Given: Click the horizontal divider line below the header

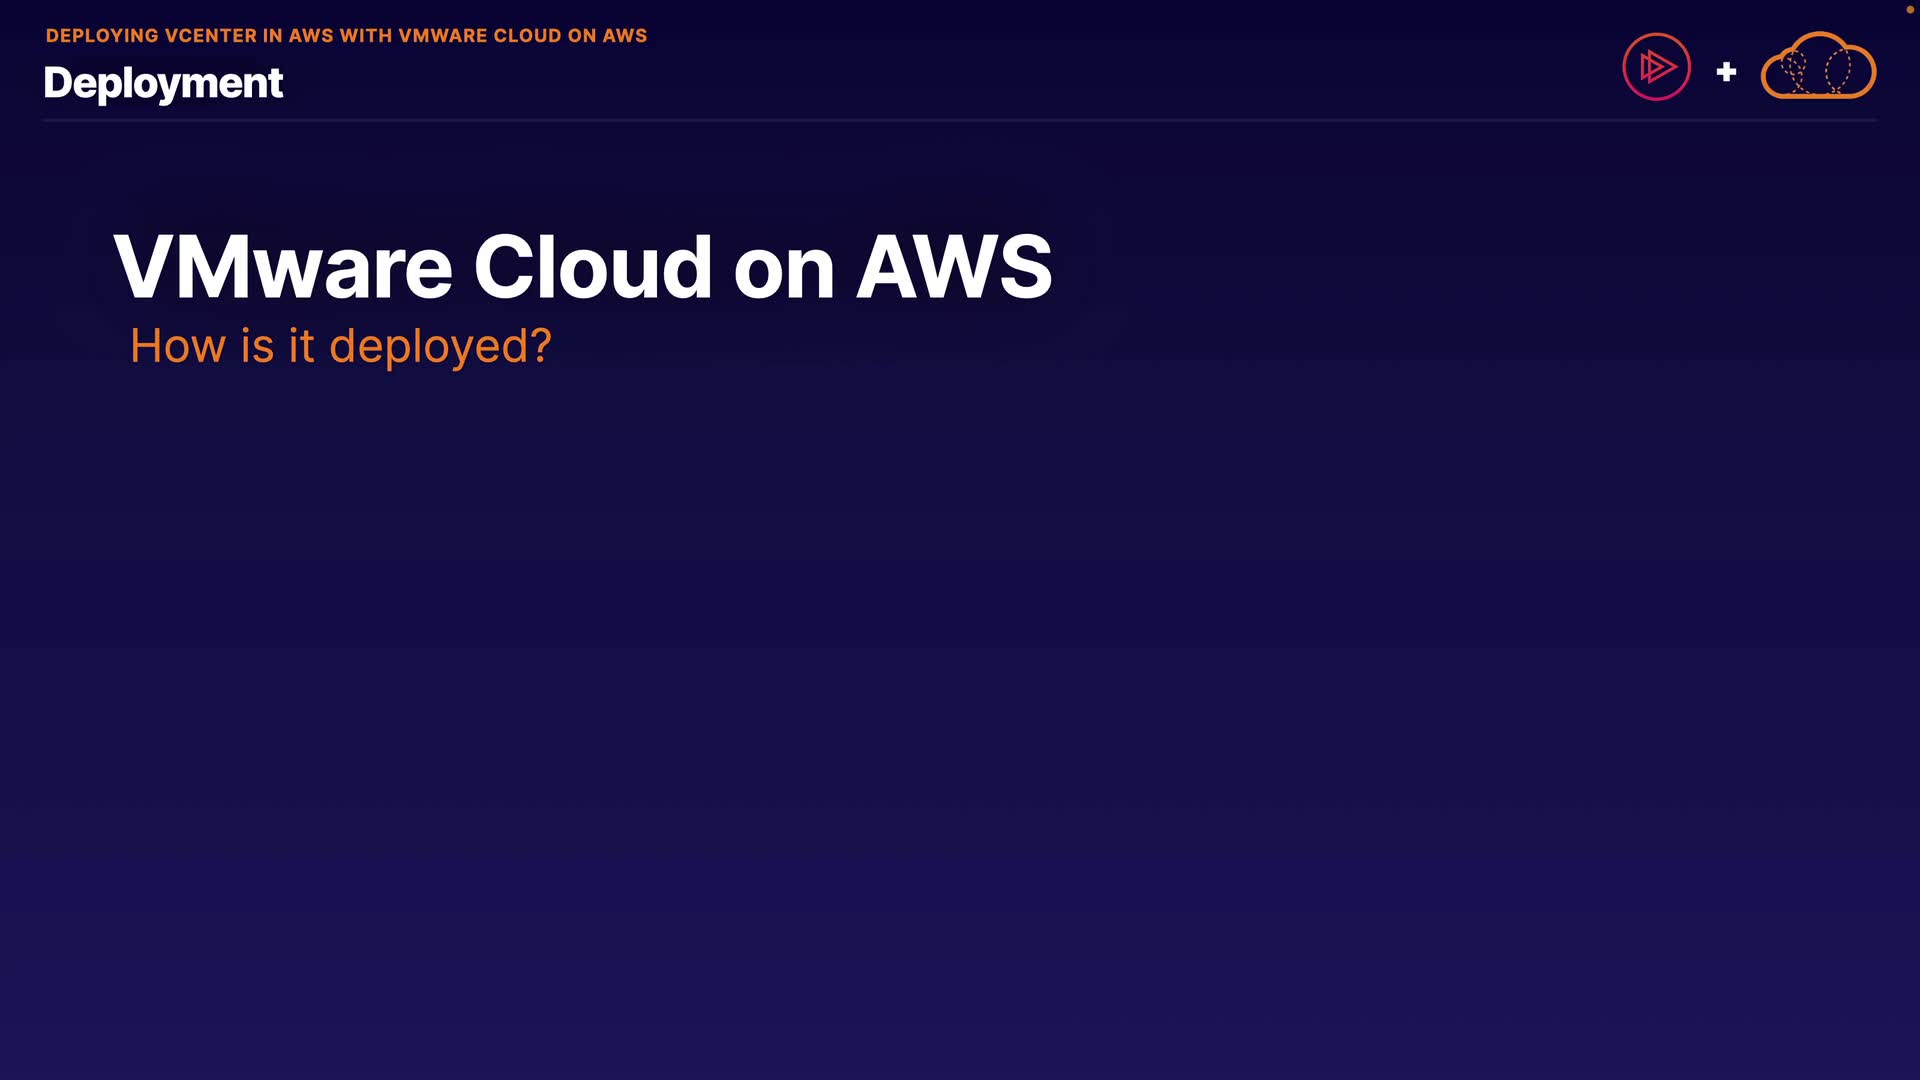Looking at the screenshot, I should coord(960,120).
